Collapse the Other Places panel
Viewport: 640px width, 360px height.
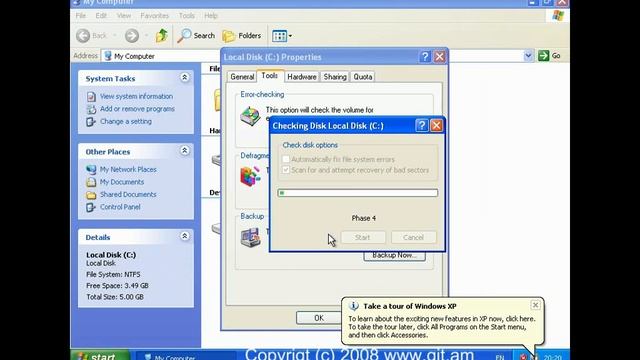[184, 151]
